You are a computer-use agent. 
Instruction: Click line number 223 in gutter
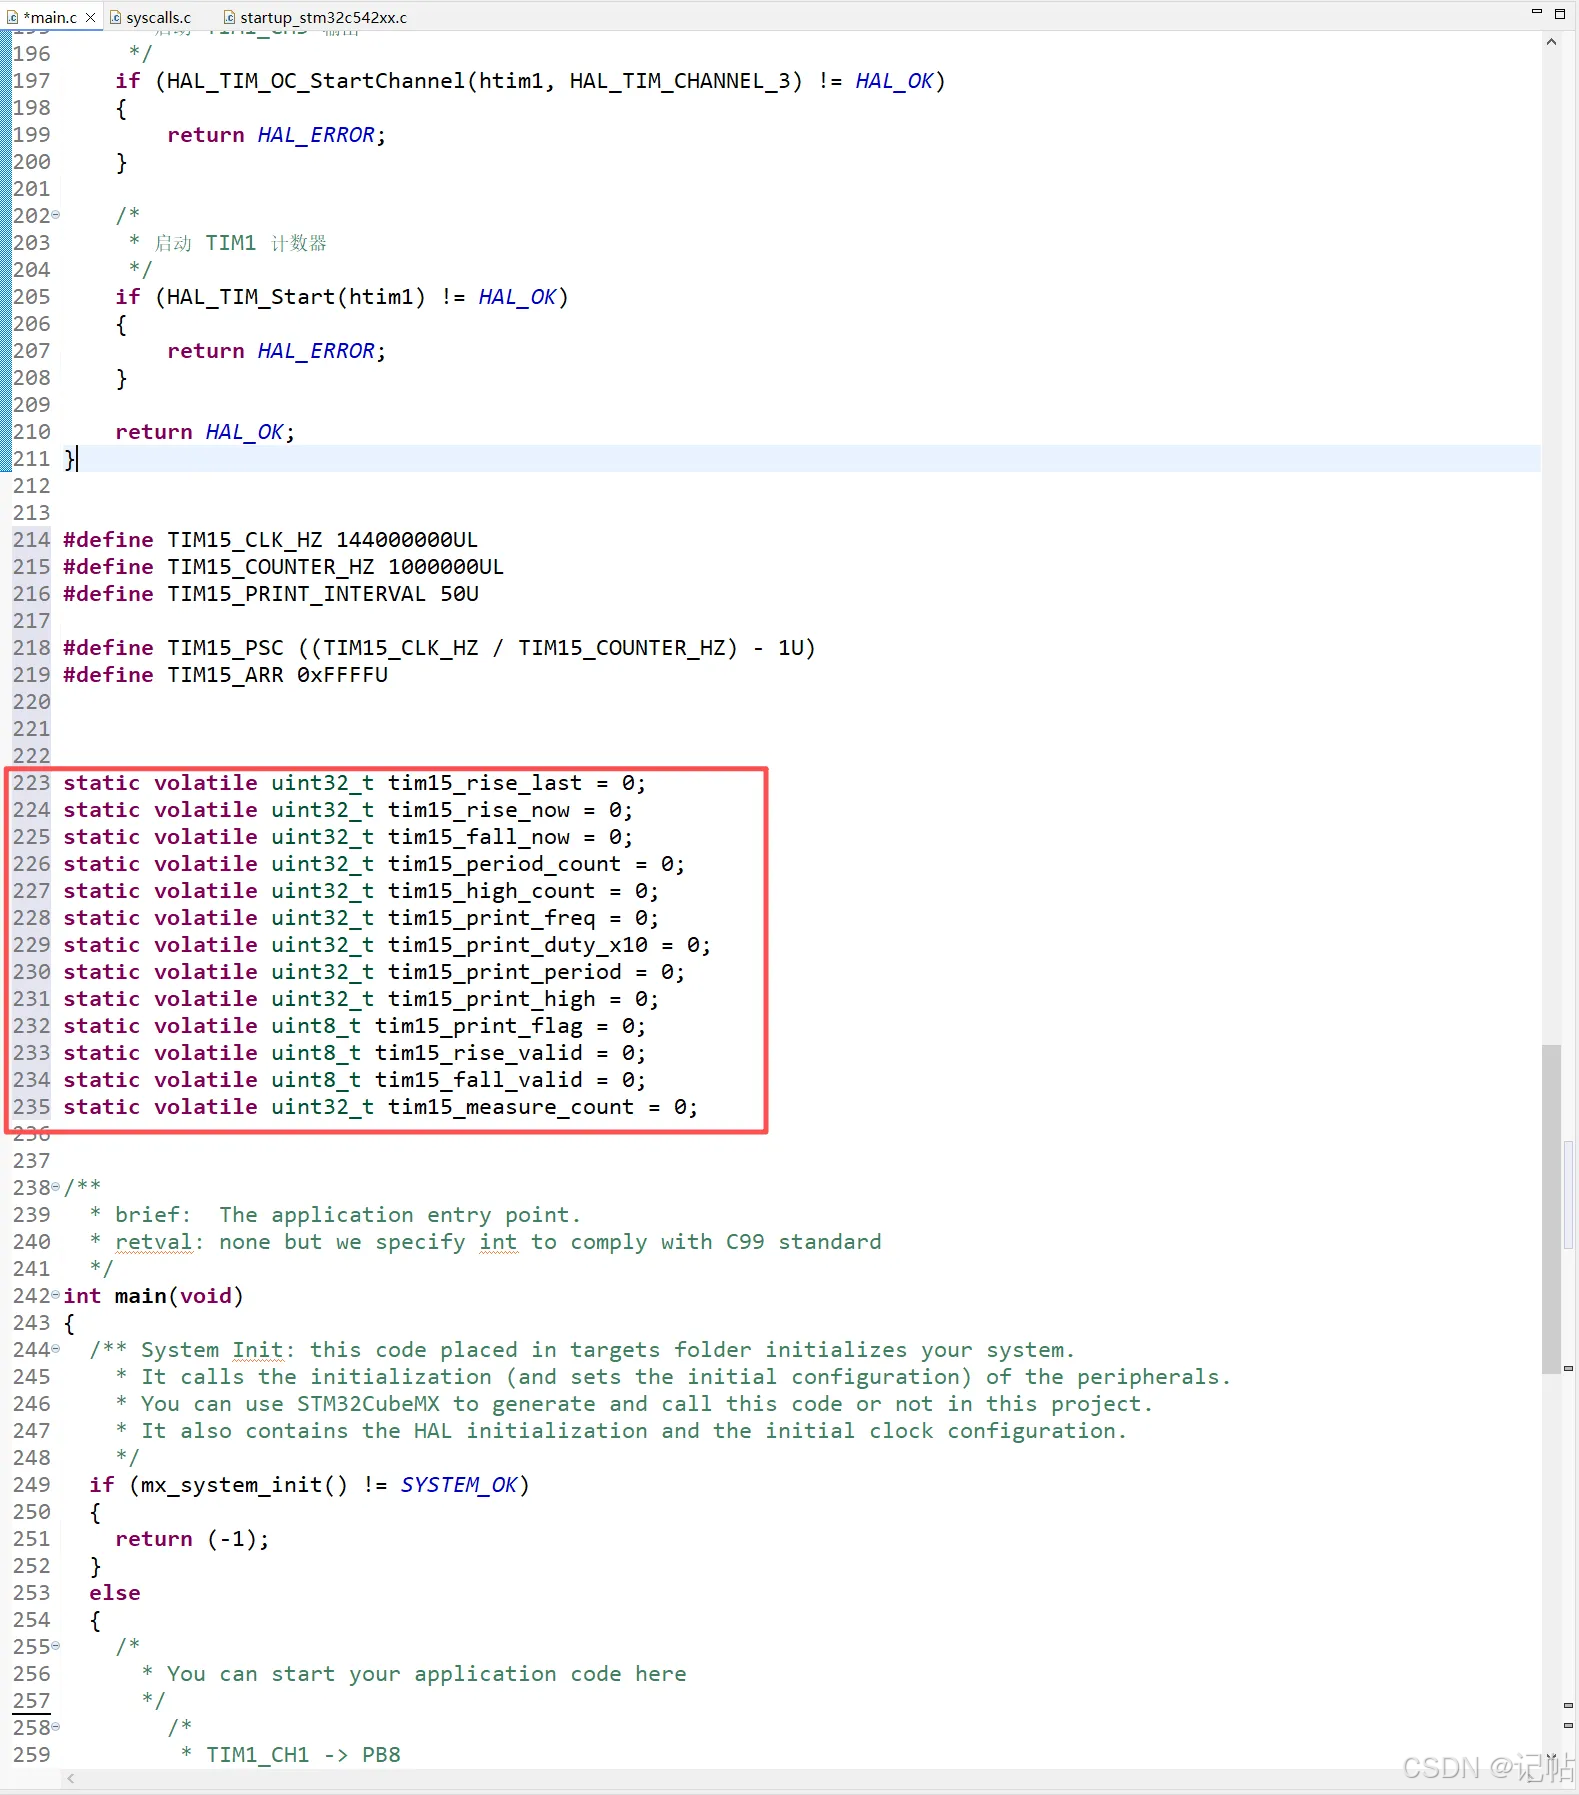click(31, 783)
